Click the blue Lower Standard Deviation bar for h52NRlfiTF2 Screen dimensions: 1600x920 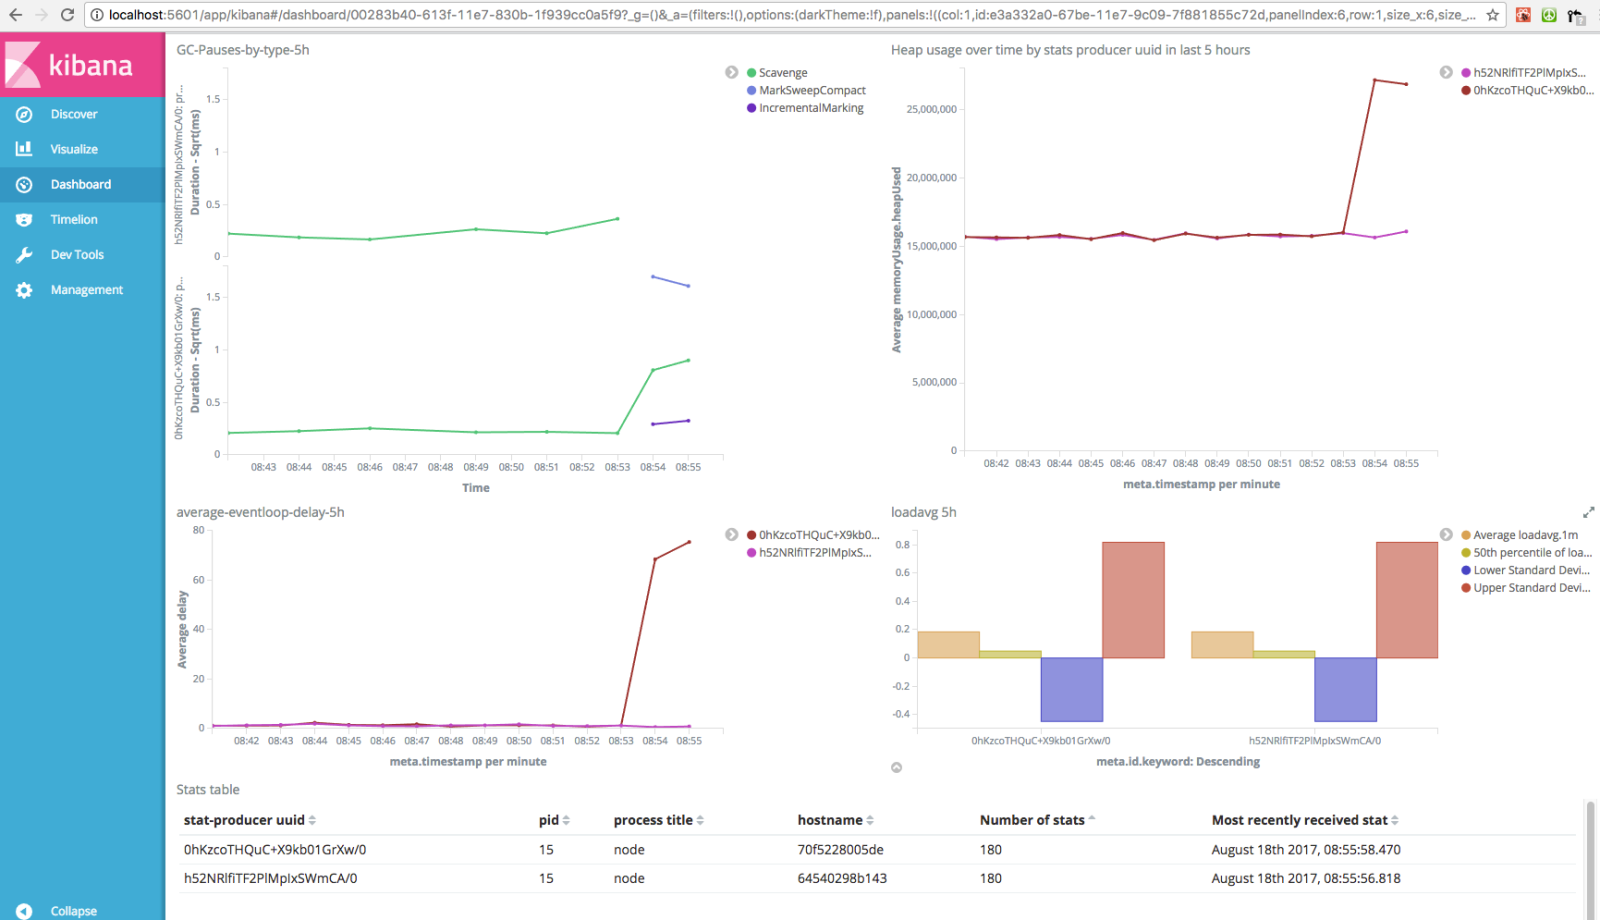click(1345, 689)
